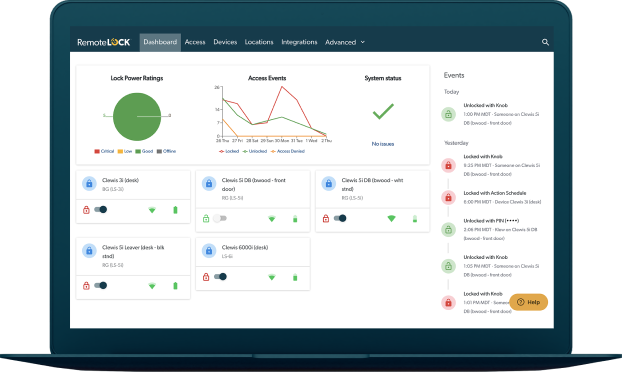
Task: Click the Critical legend swatch
Action: (97, 151)
